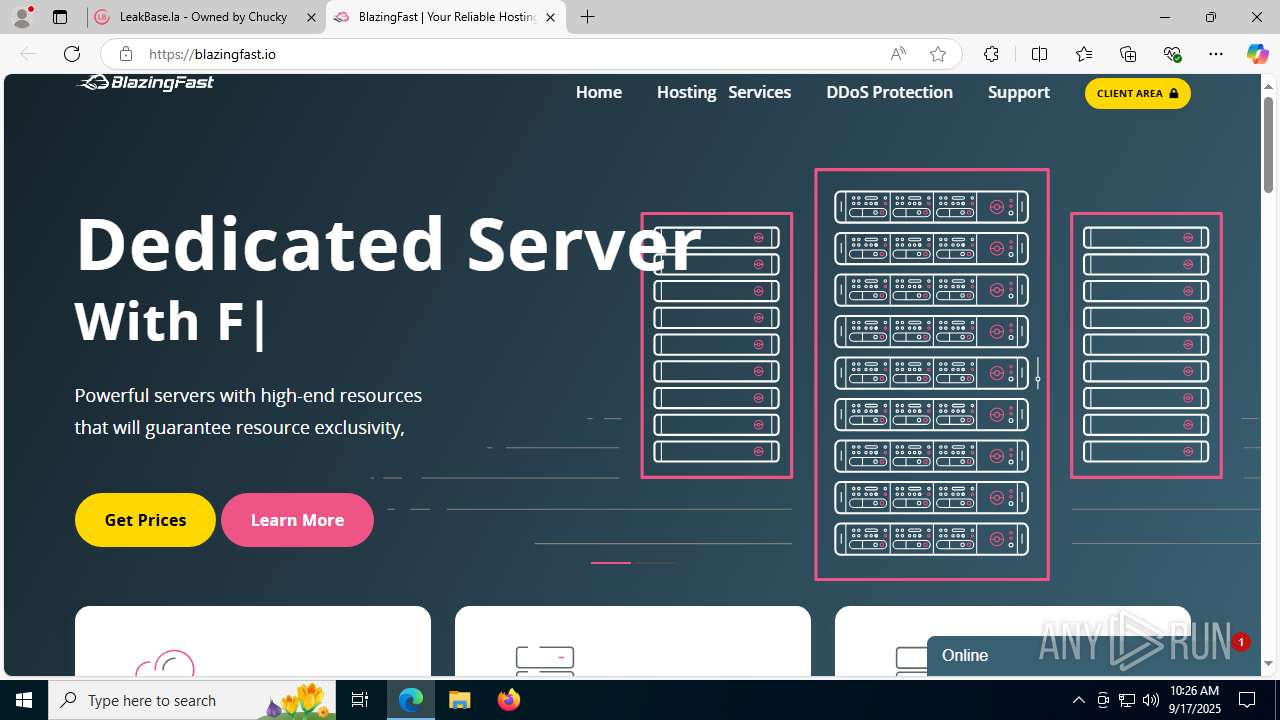Screen dimensions: 1280x720
Task: Open the Favorites list icon
Action: (1084, 54)
